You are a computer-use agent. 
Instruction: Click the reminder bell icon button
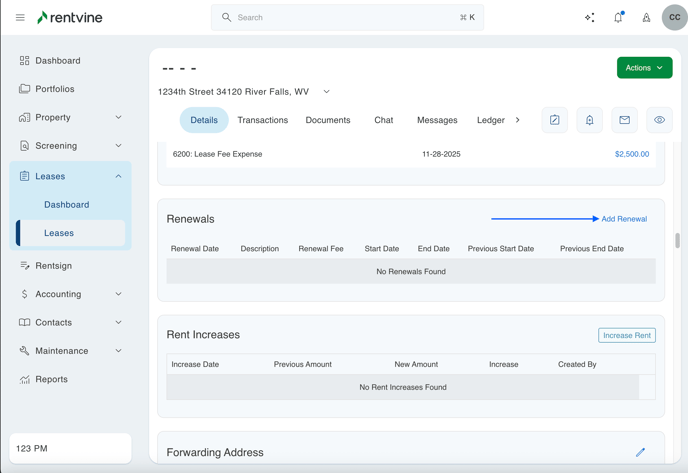[x=589, y=120]
